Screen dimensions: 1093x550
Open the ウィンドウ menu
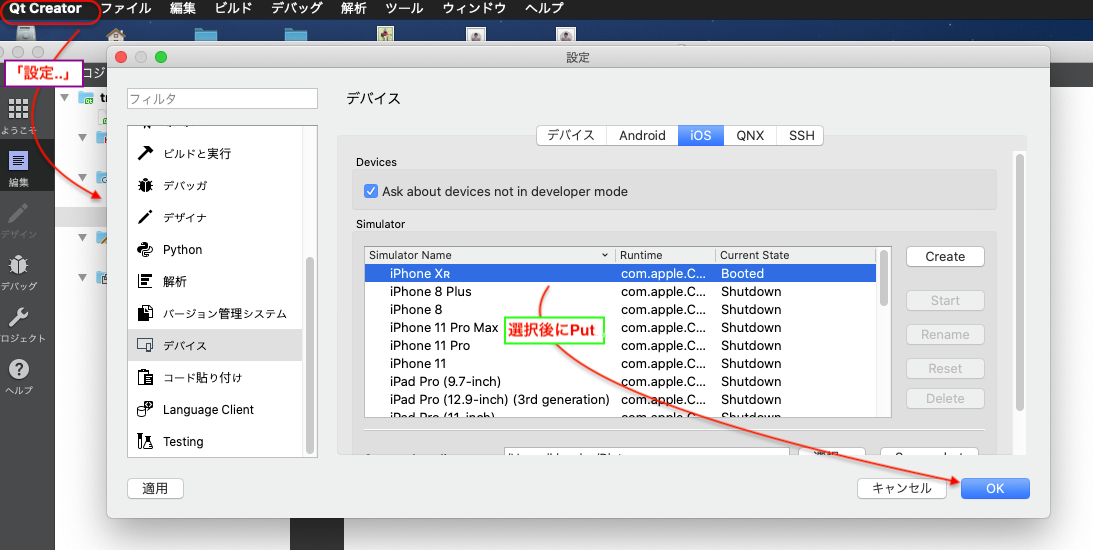pyautogui.click(x=474, y=8)
